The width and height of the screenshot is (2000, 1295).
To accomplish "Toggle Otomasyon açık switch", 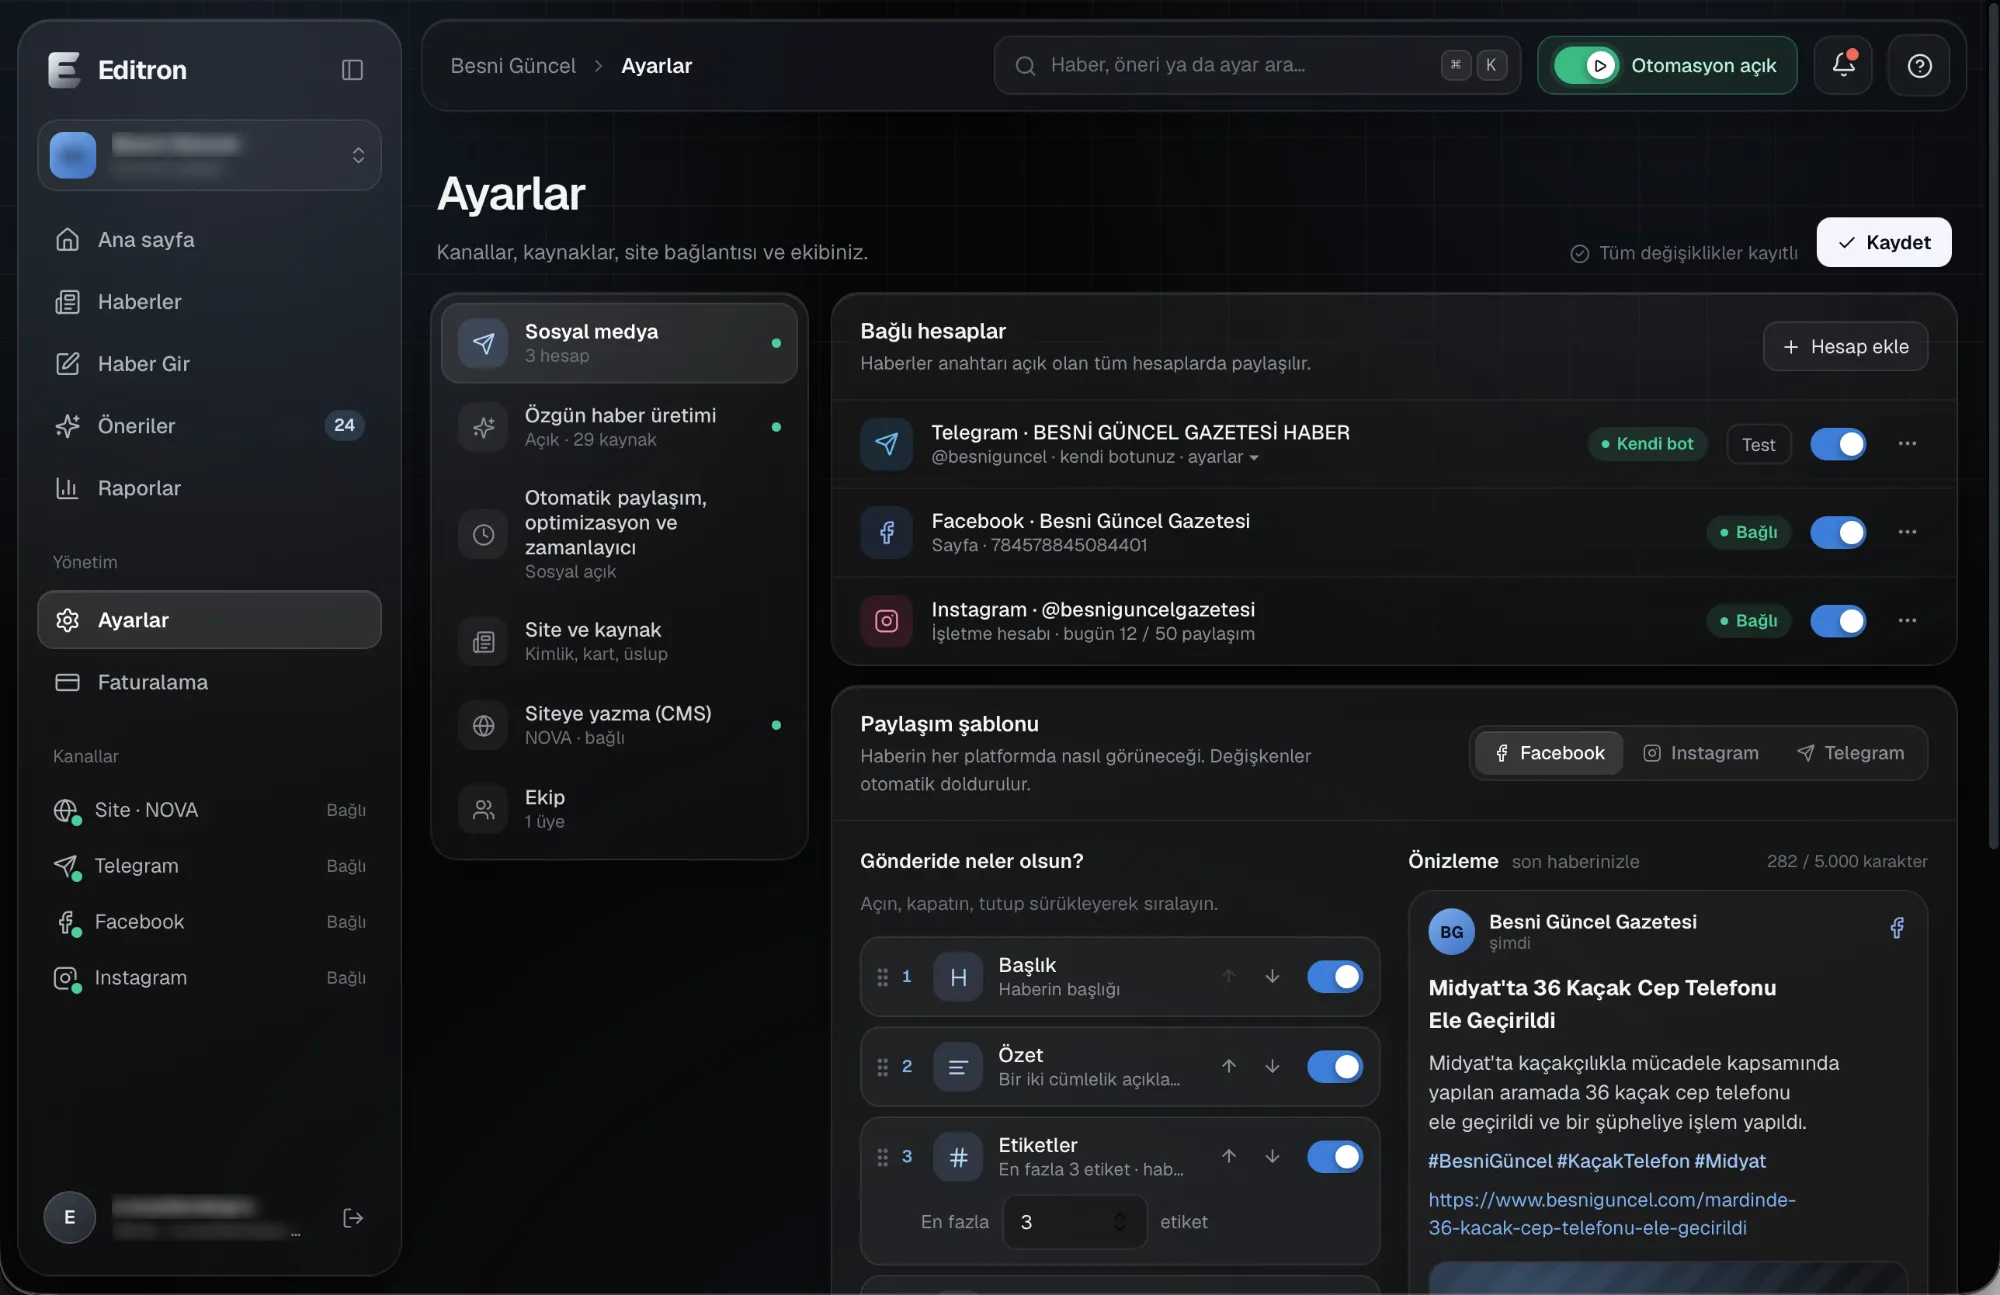I will 1586,65.
